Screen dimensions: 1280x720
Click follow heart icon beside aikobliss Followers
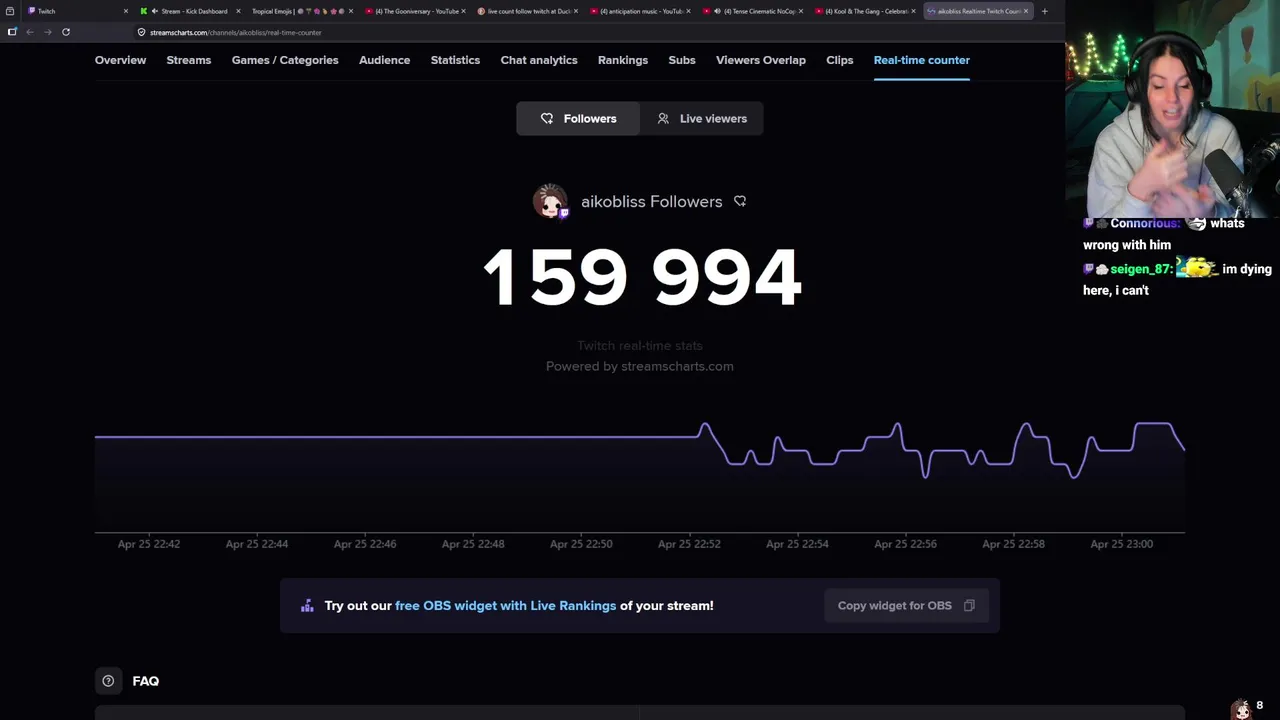coord(740,201)
